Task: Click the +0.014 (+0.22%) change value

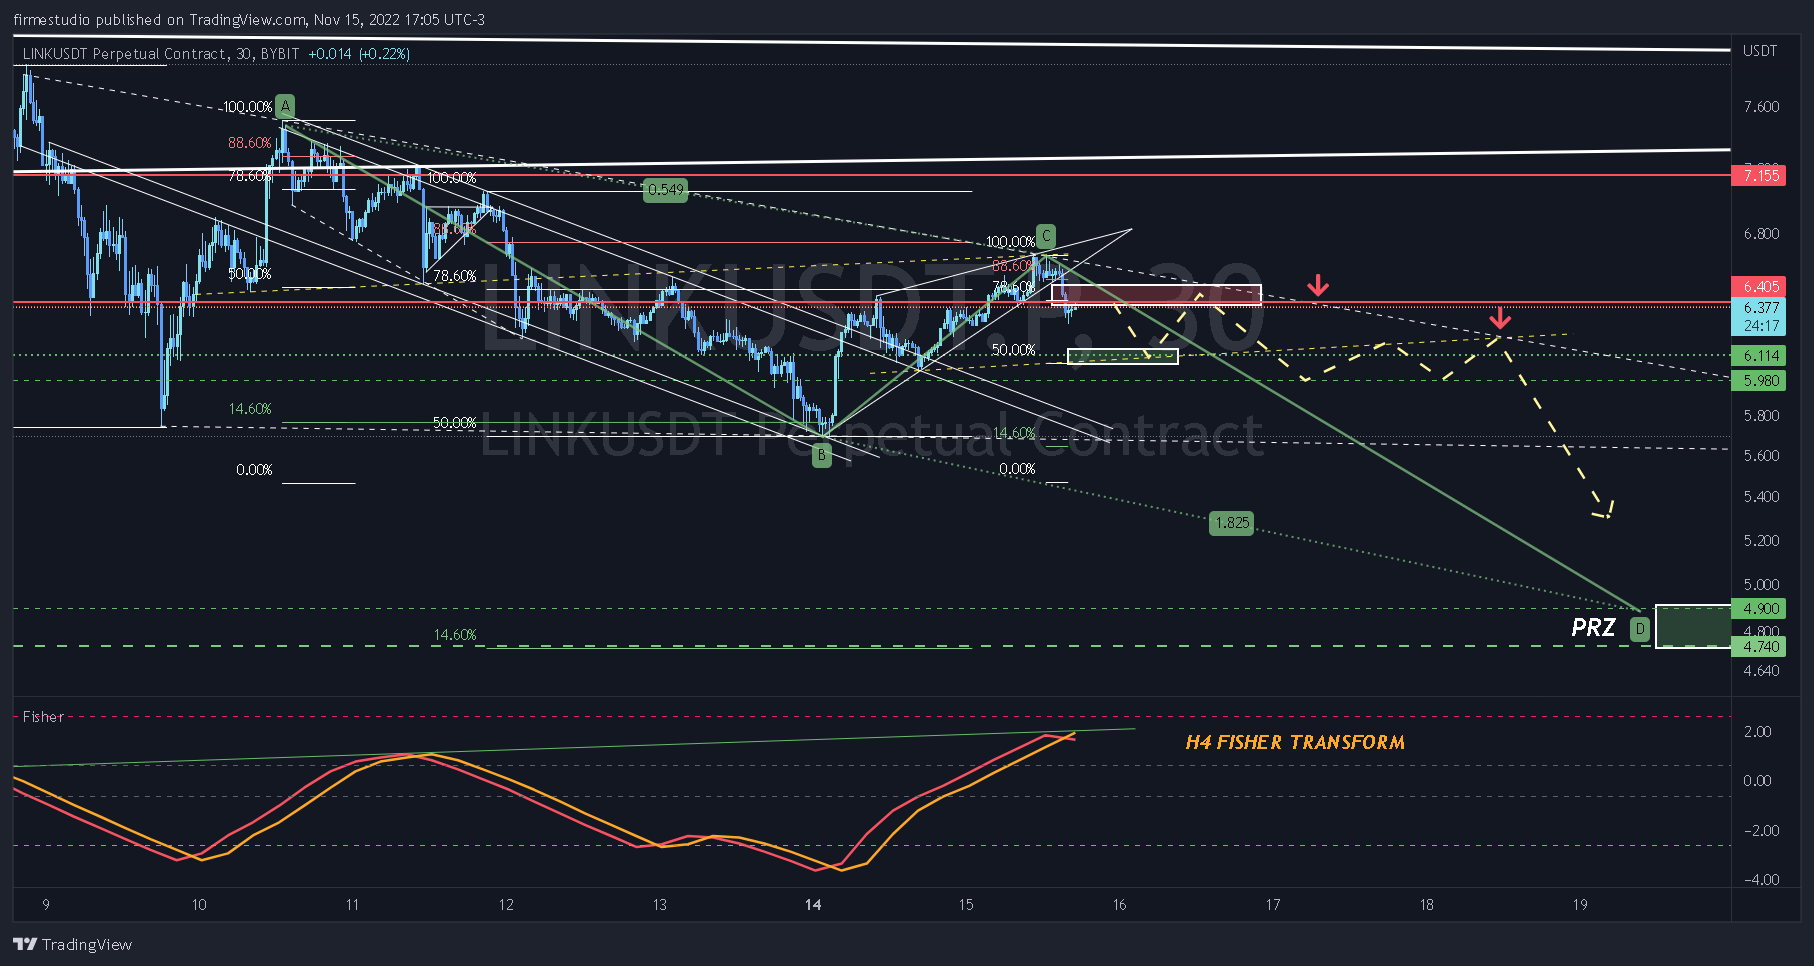Action: pos(359,54)
